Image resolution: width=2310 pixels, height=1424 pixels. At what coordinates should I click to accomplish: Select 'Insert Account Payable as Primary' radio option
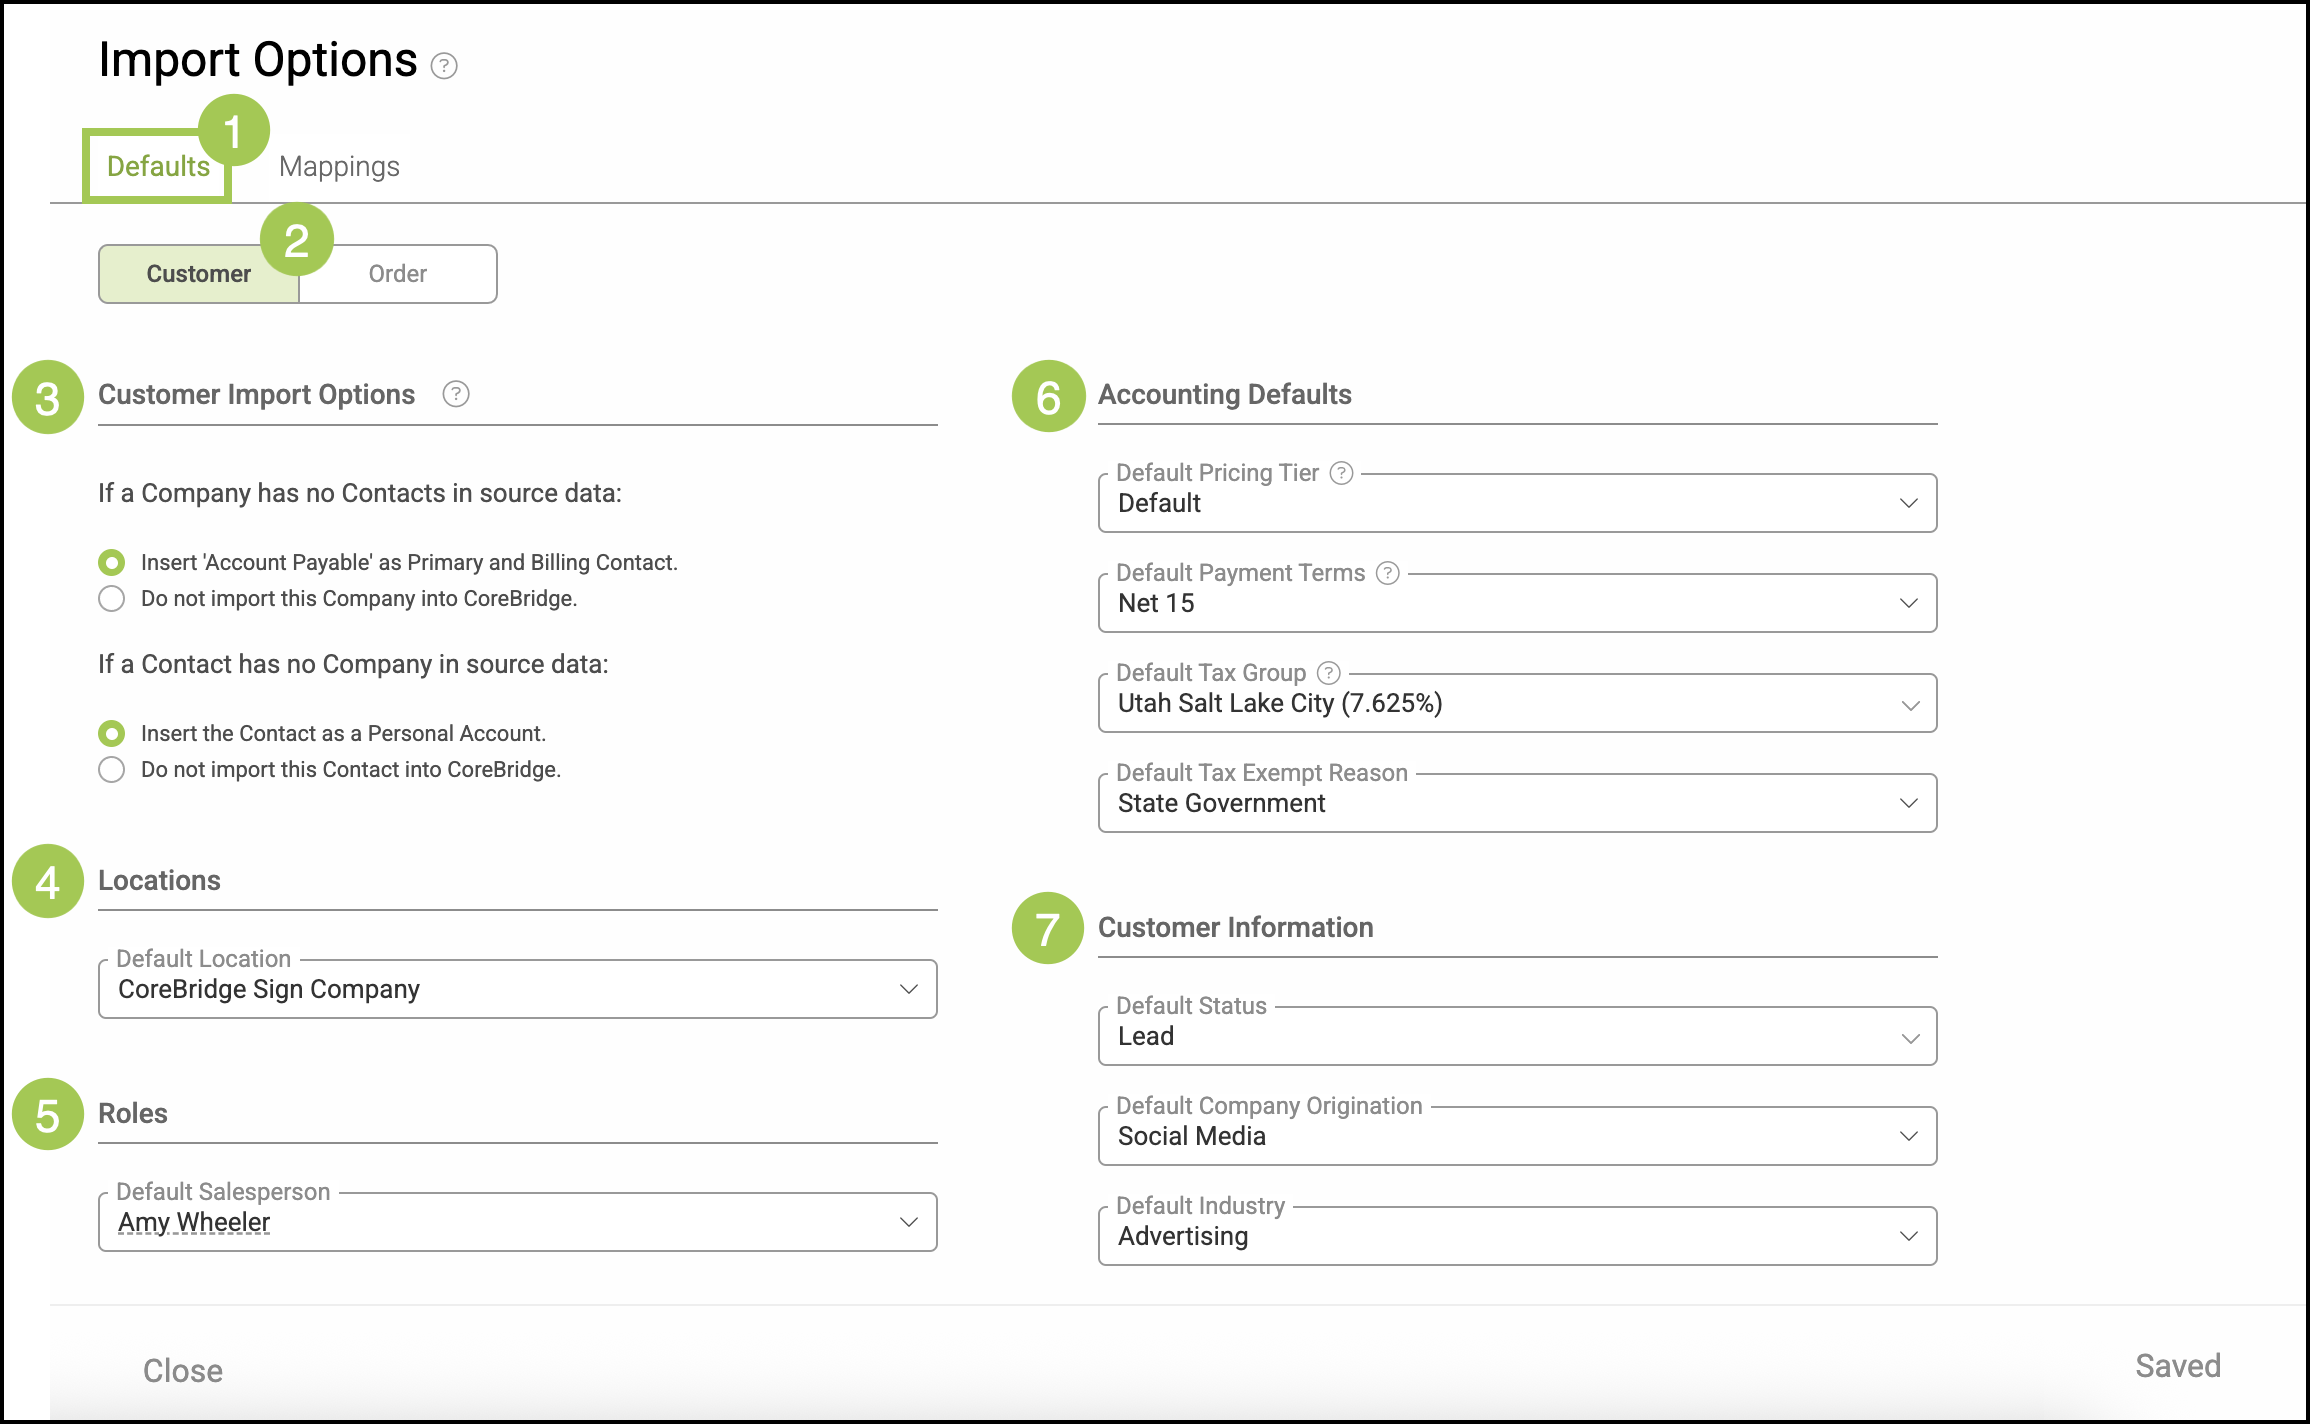pyautogui.click(x=112, y=563)
